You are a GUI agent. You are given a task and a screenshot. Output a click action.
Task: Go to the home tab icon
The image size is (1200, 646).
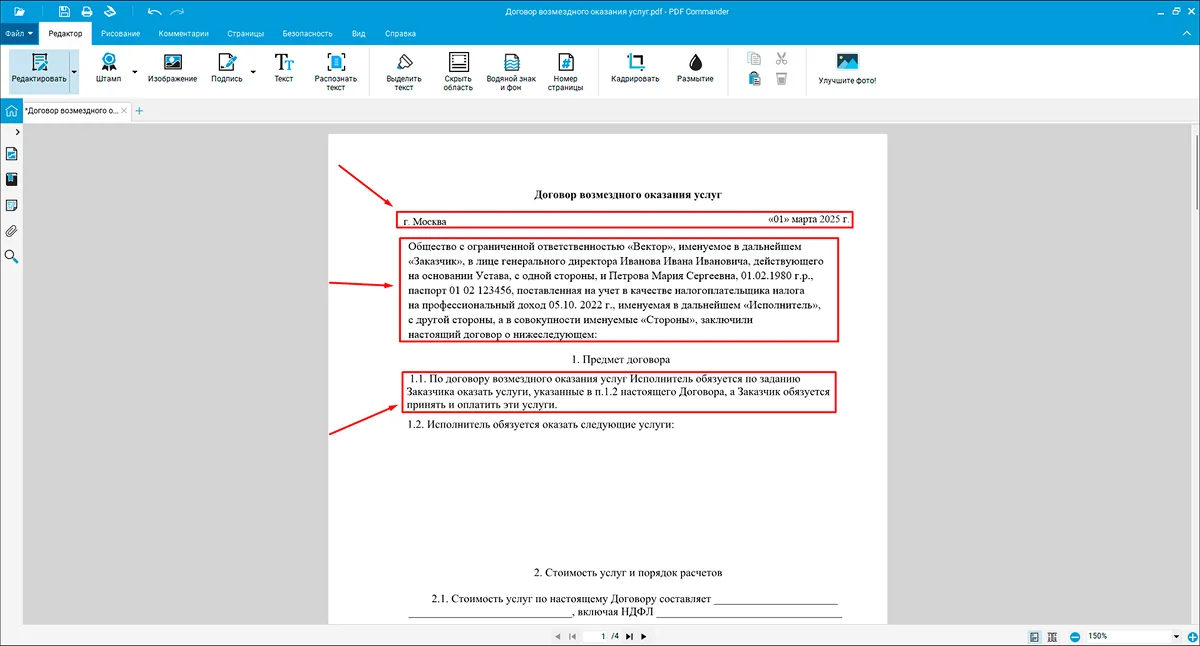[x=11, y=111]
